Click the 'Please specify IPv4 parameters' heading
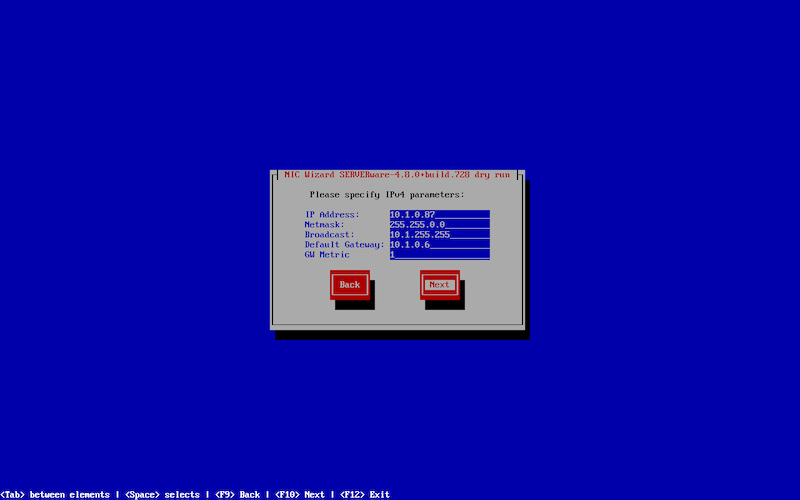800x500 pixels. 387,194
